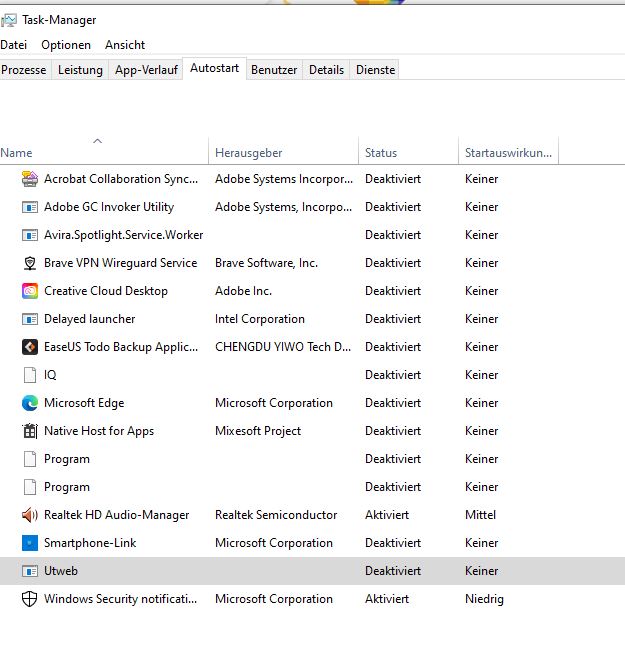Click the Smartphone-Link blue icon
The image size is (625, 657).
pos(30,543)
